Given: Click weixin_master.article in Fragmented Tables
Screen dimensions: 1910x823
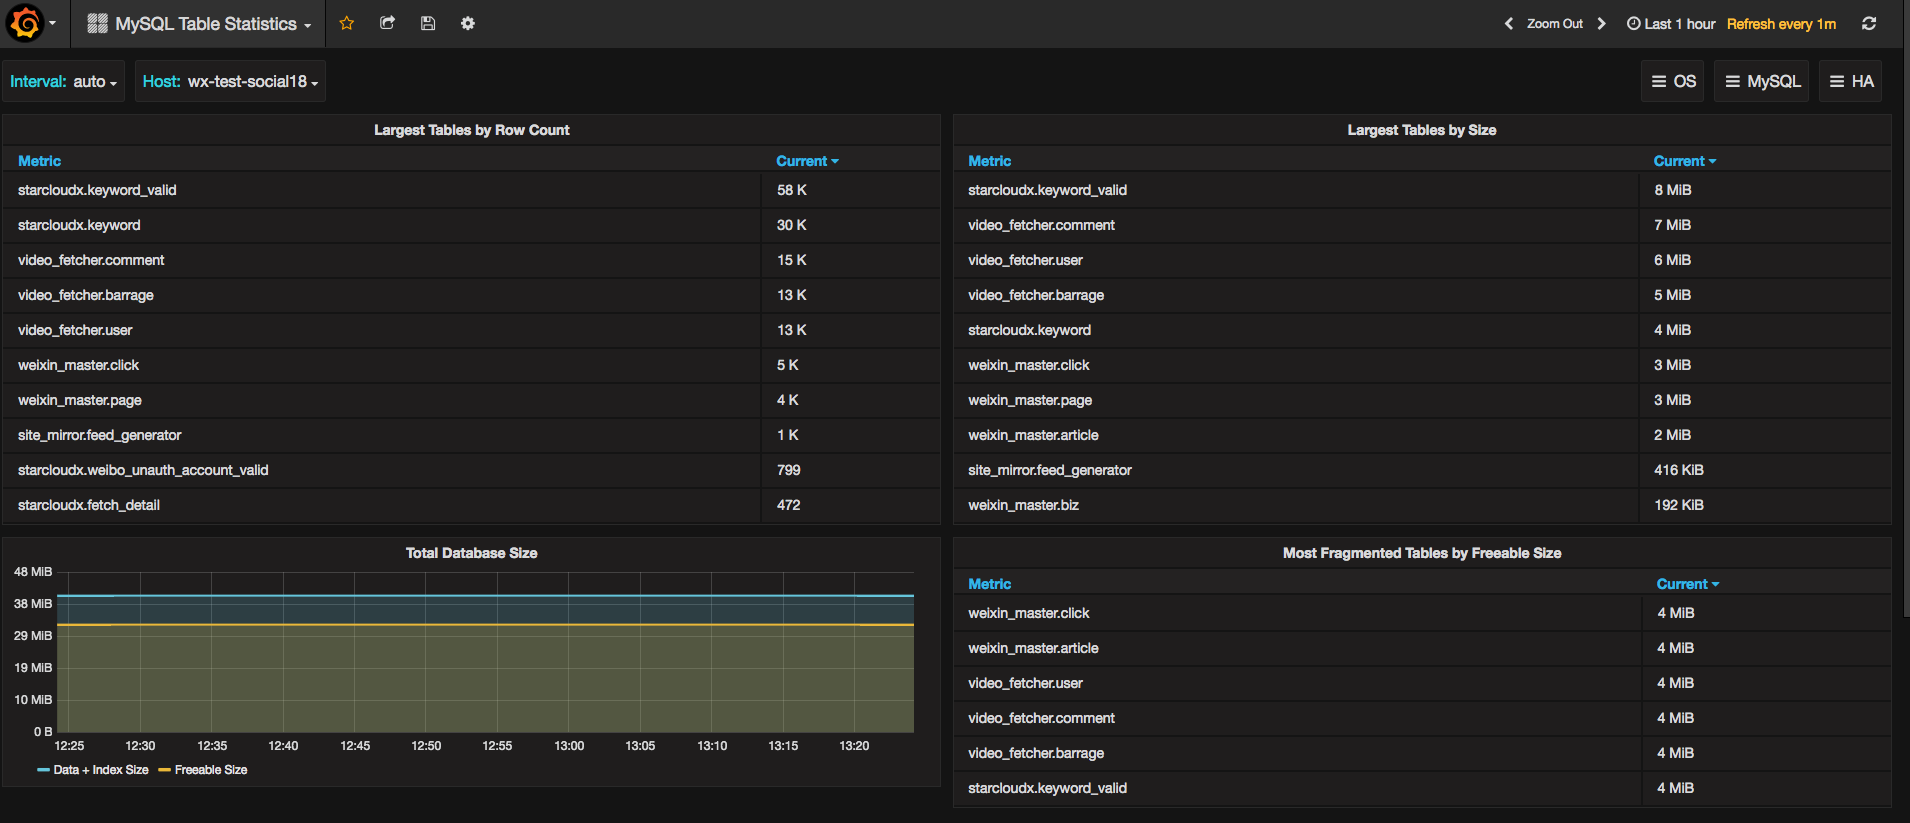Looking at the screenshot, I should pyautogui.click(x=1033, y=648).
